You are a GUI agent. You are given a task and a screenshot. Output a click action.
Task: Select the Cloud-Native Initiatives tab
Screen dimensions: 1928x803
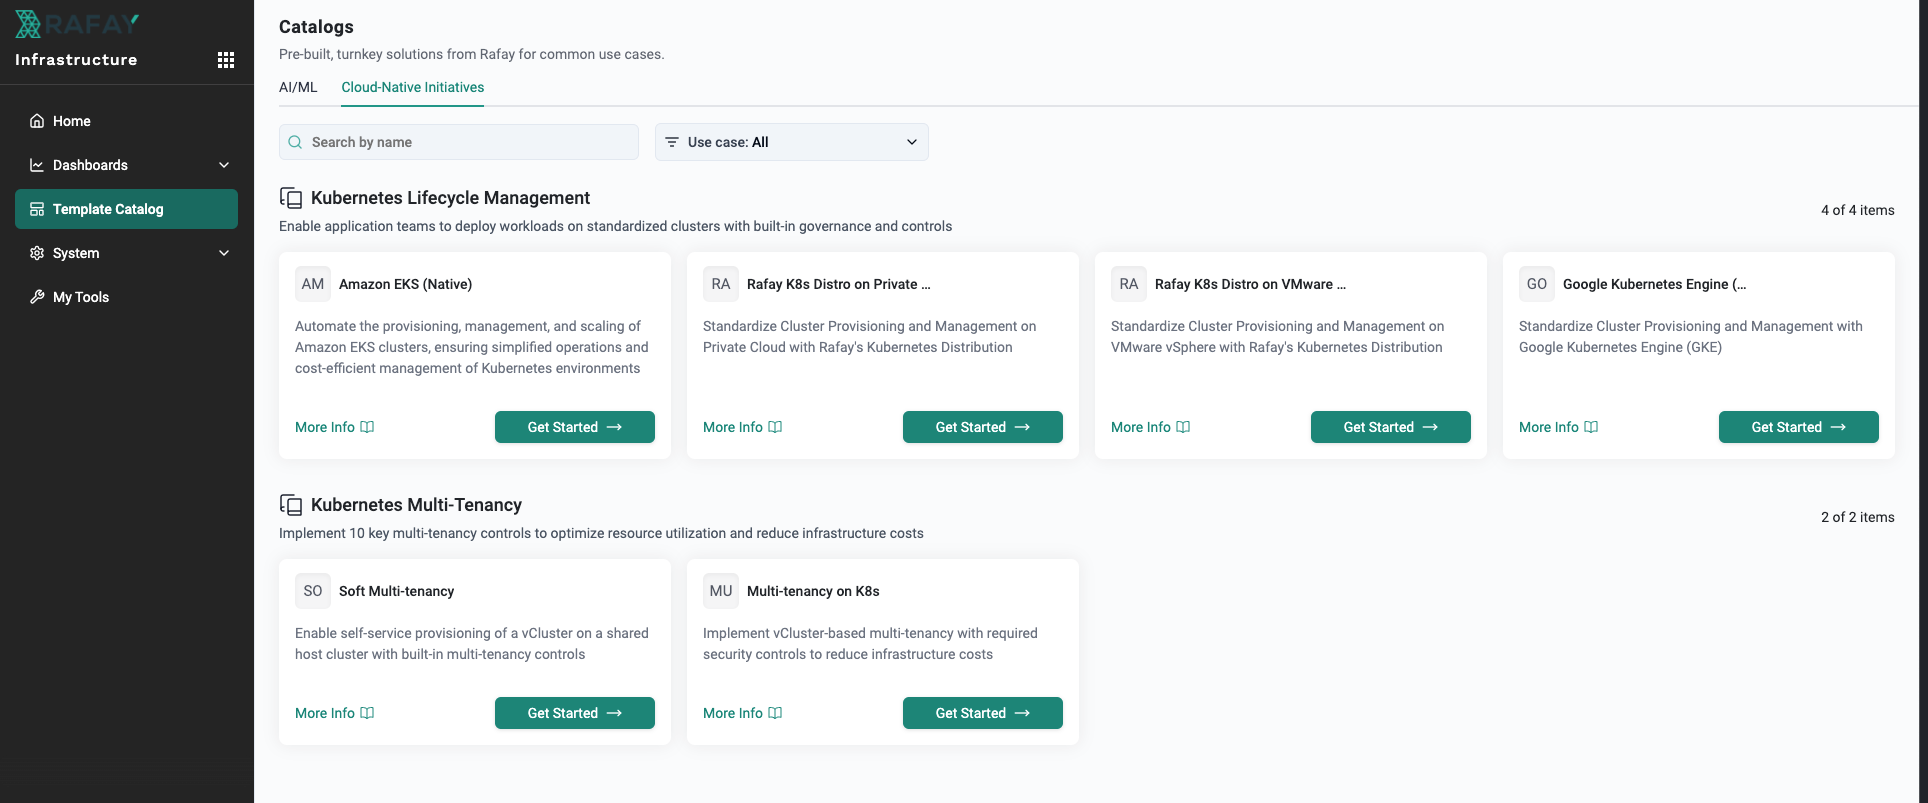click(413, 87)
